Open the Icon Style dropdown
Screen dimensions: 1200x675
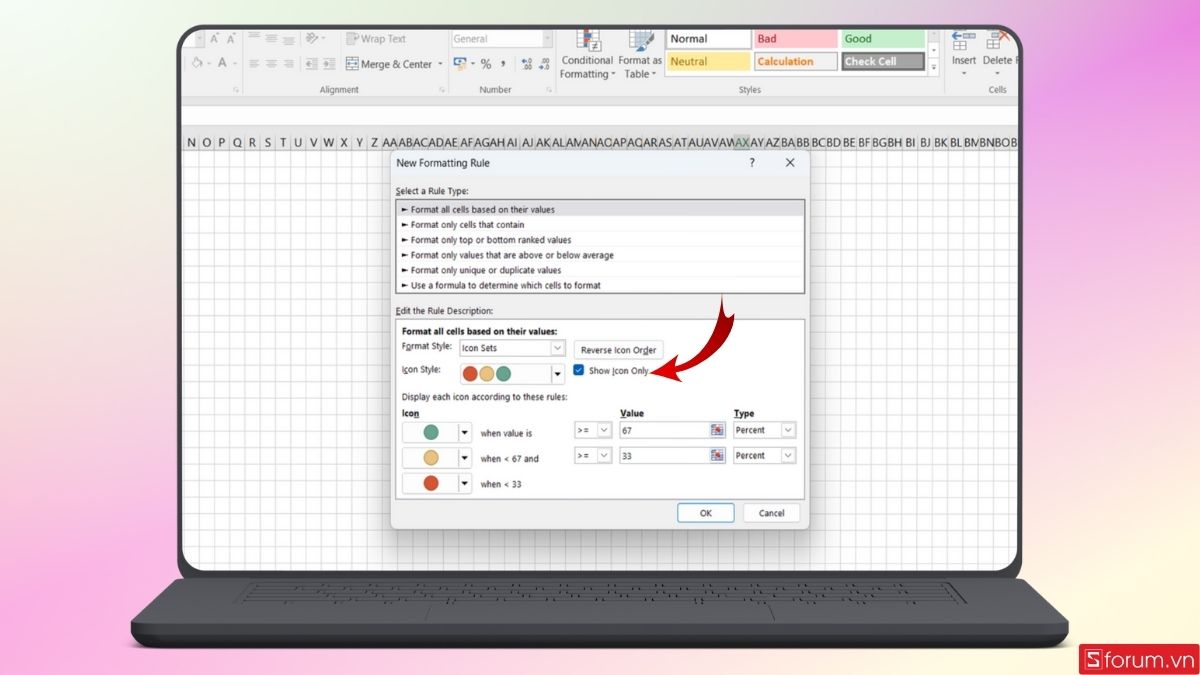(x=512, y=374)
